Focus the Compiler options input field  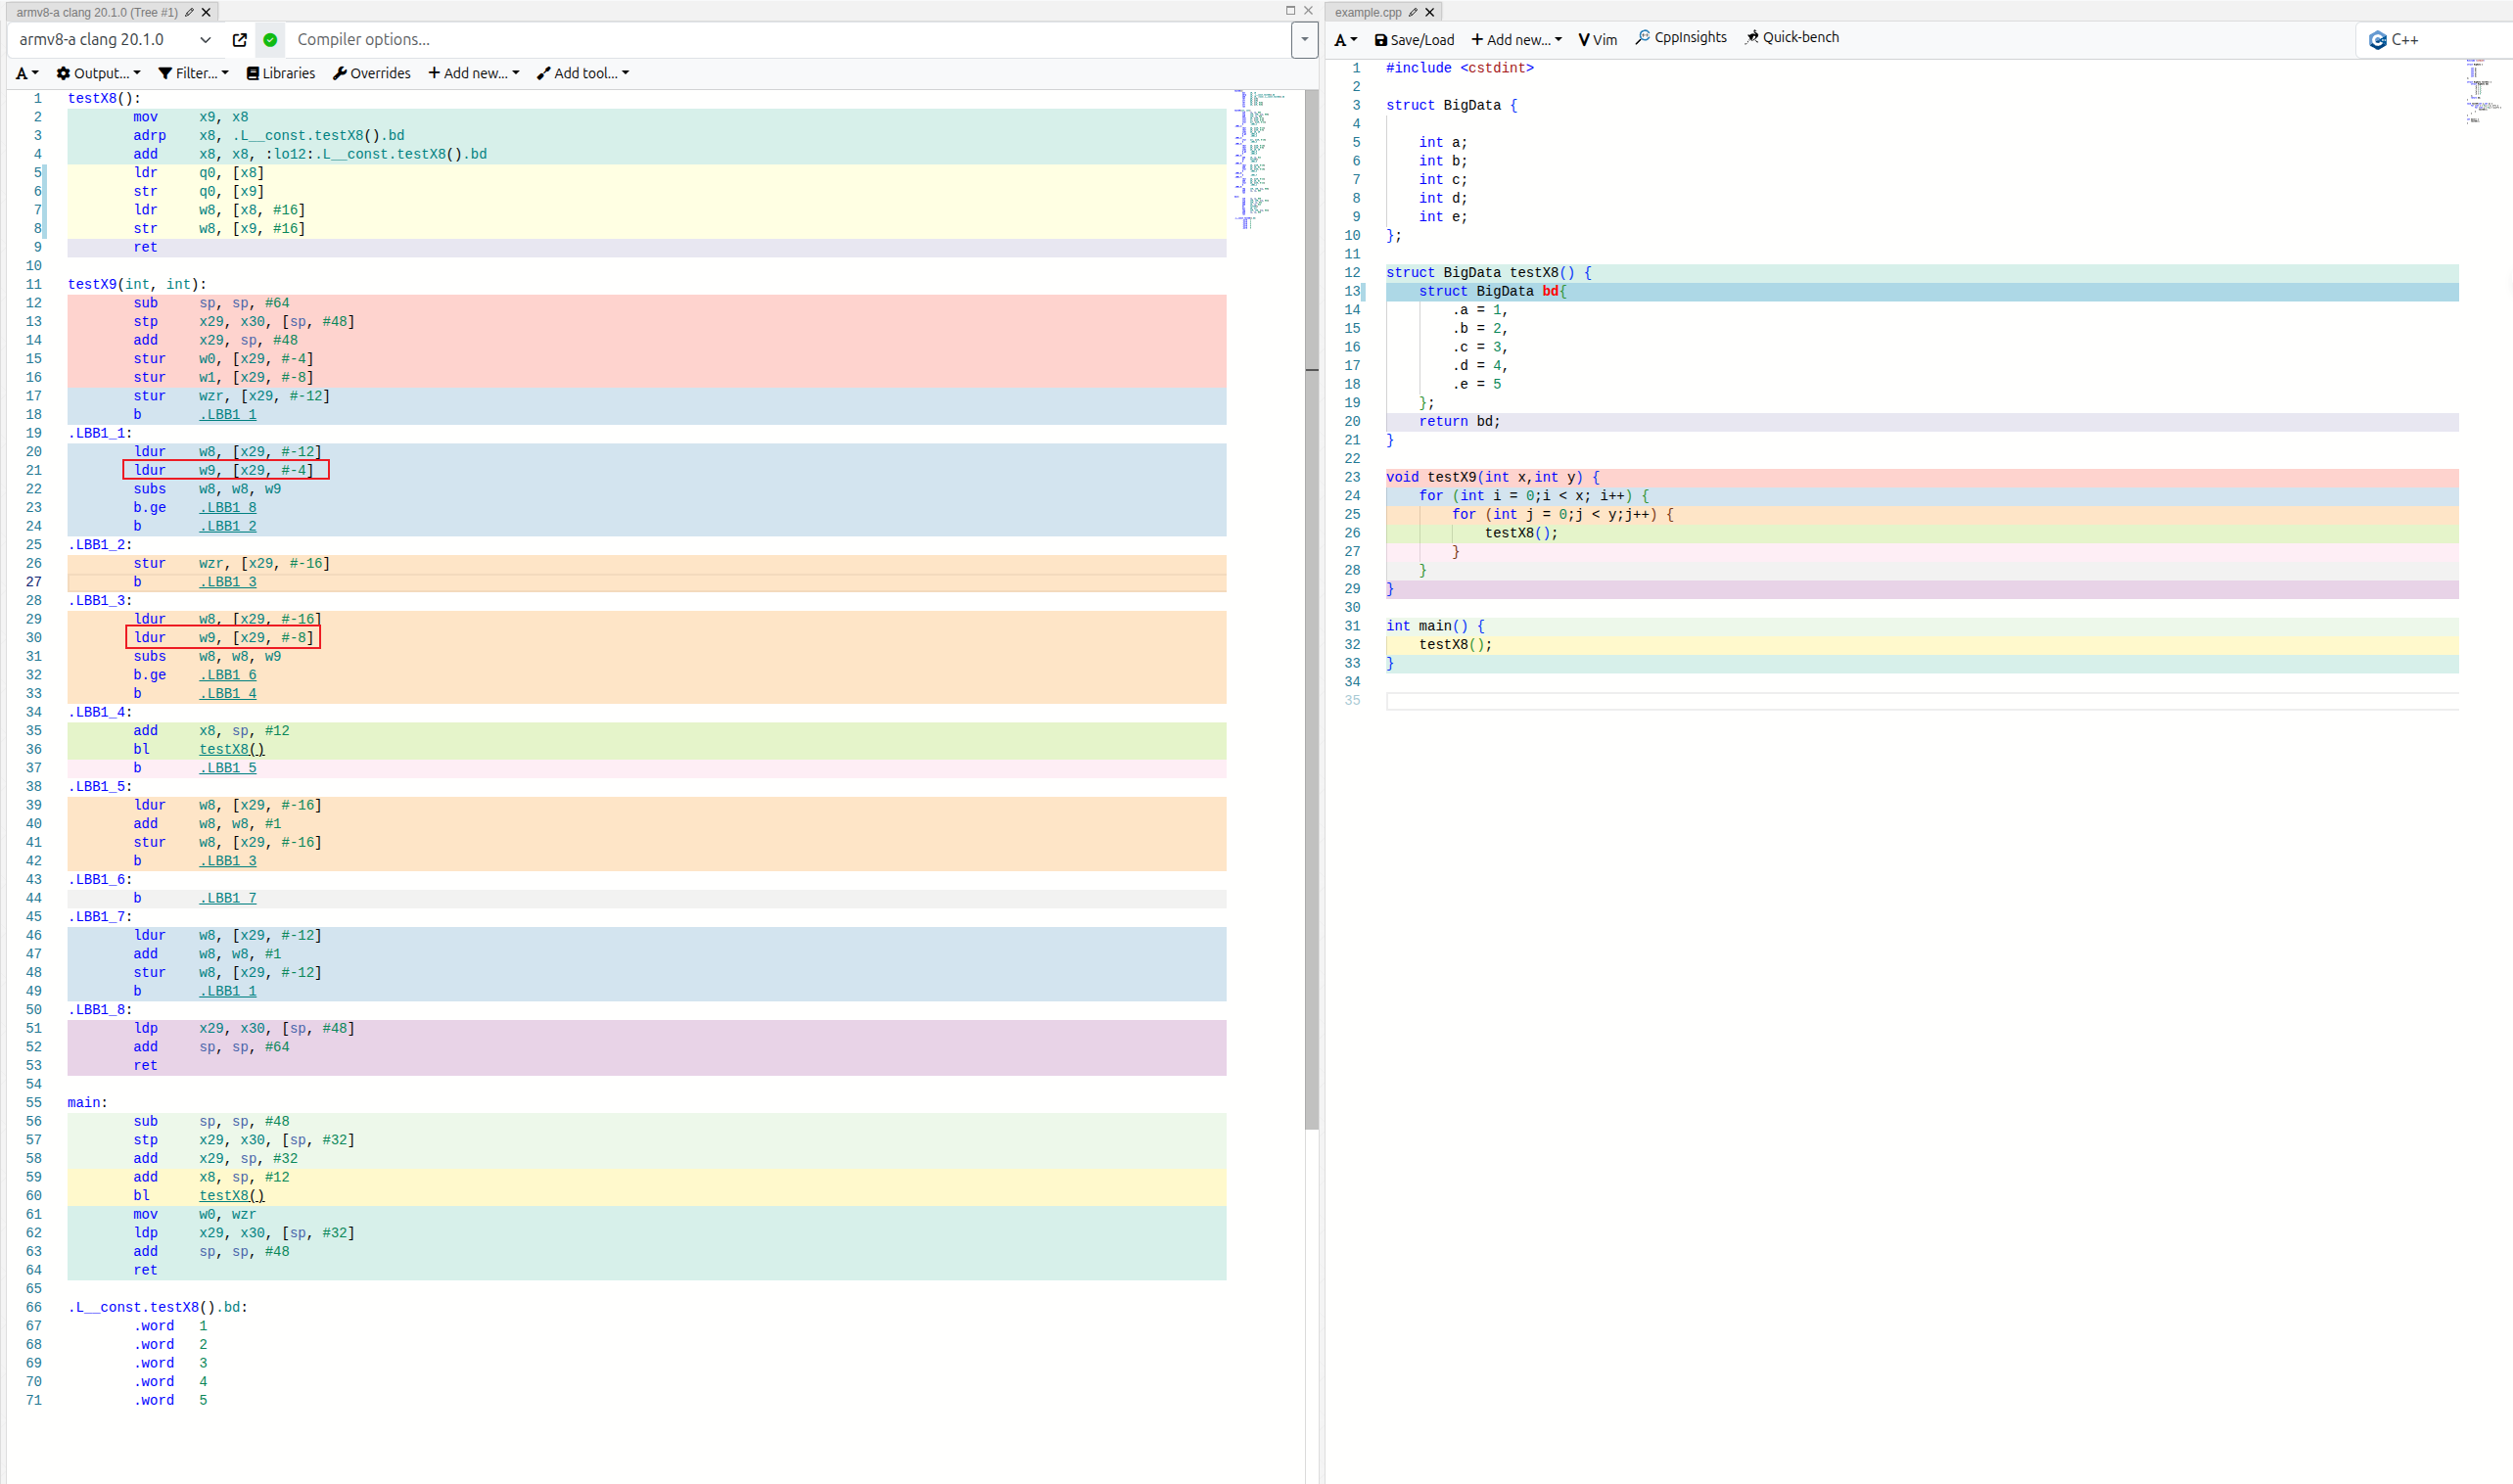pyautogui.click(x=780, y=40)
